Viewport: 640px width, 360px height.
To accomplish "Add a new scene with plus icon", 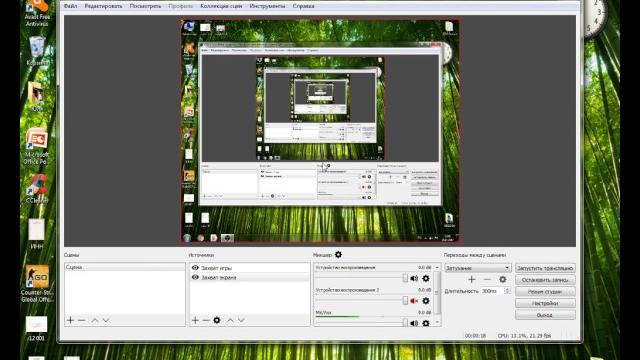I will [71, 320].
